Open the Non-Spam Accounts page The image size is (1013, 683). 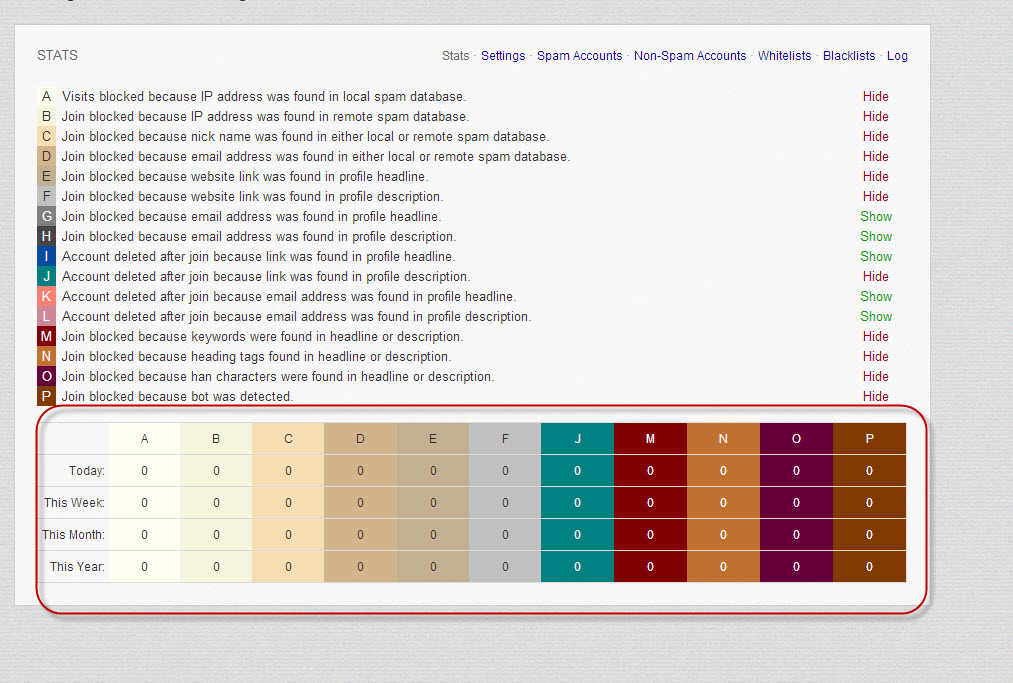pyautogui.click(x=689, y=56)
